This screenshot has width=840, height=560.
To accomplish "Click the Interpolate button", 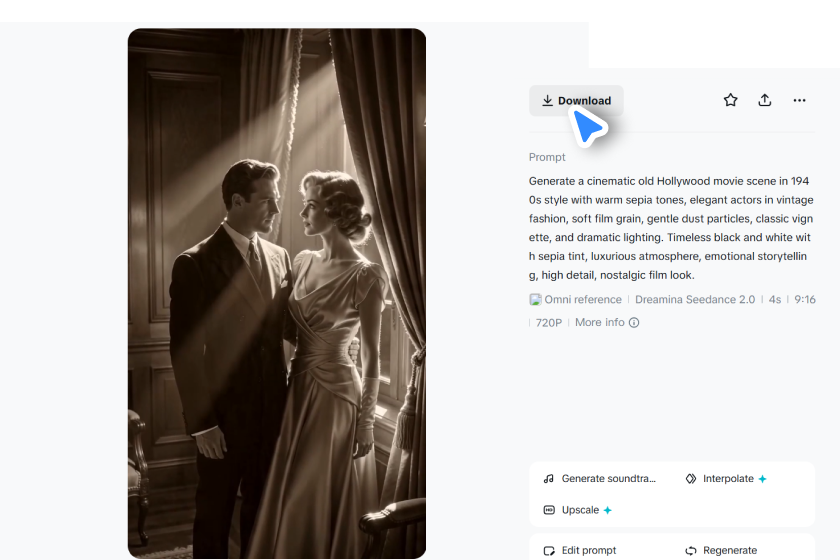I will coord(726,479).
